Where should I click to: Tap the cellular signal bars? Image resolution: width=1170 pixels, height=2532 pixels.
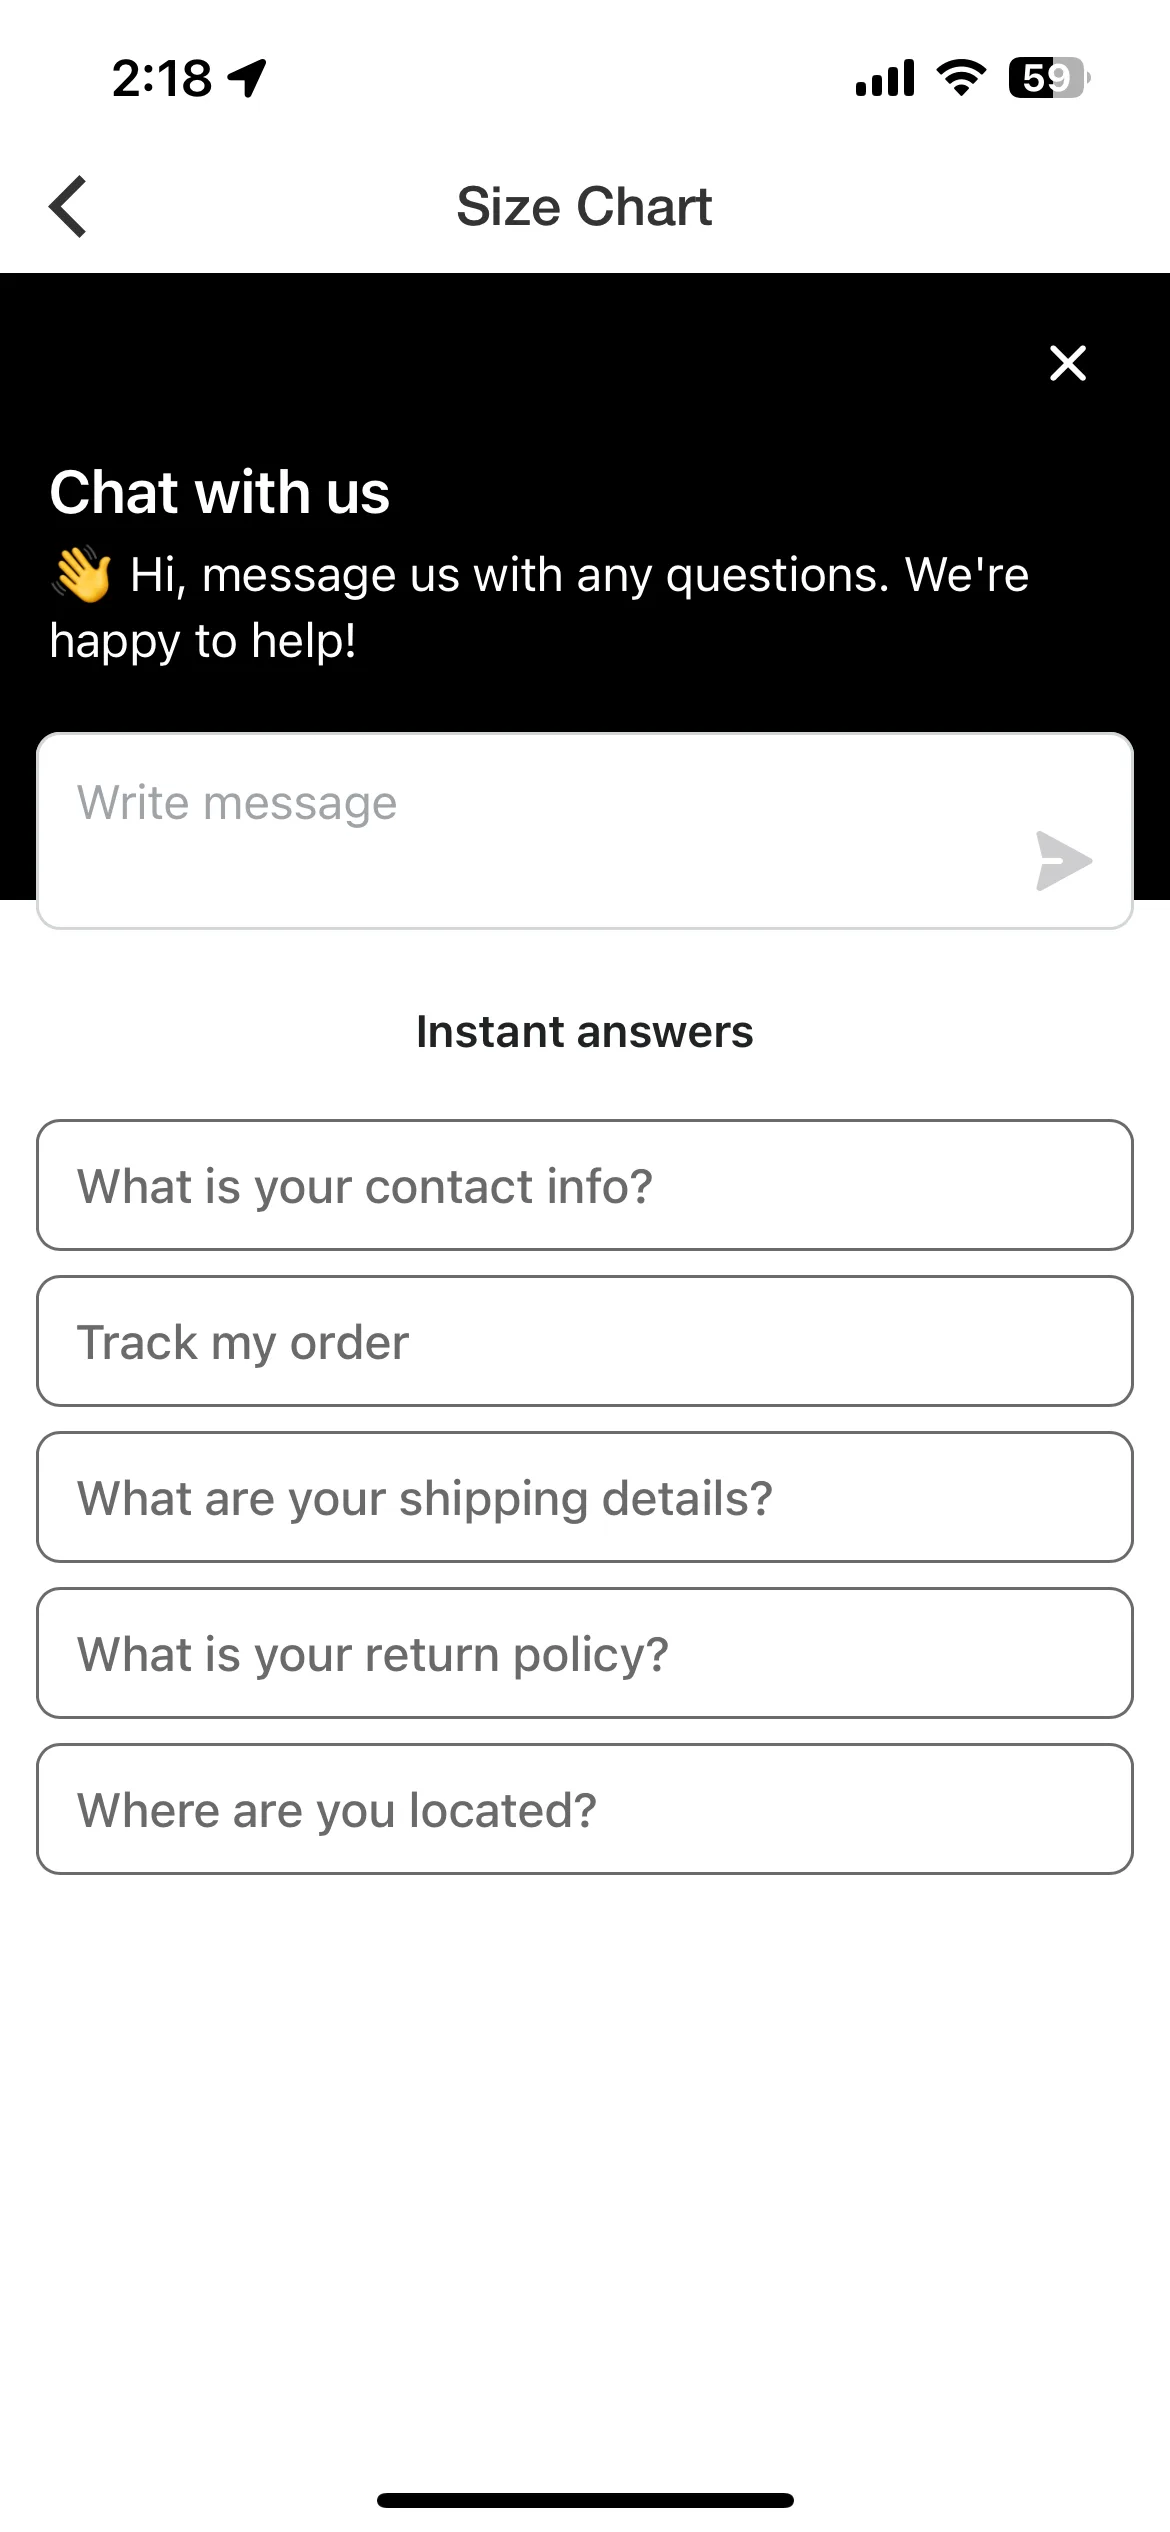tap(885, 78)
